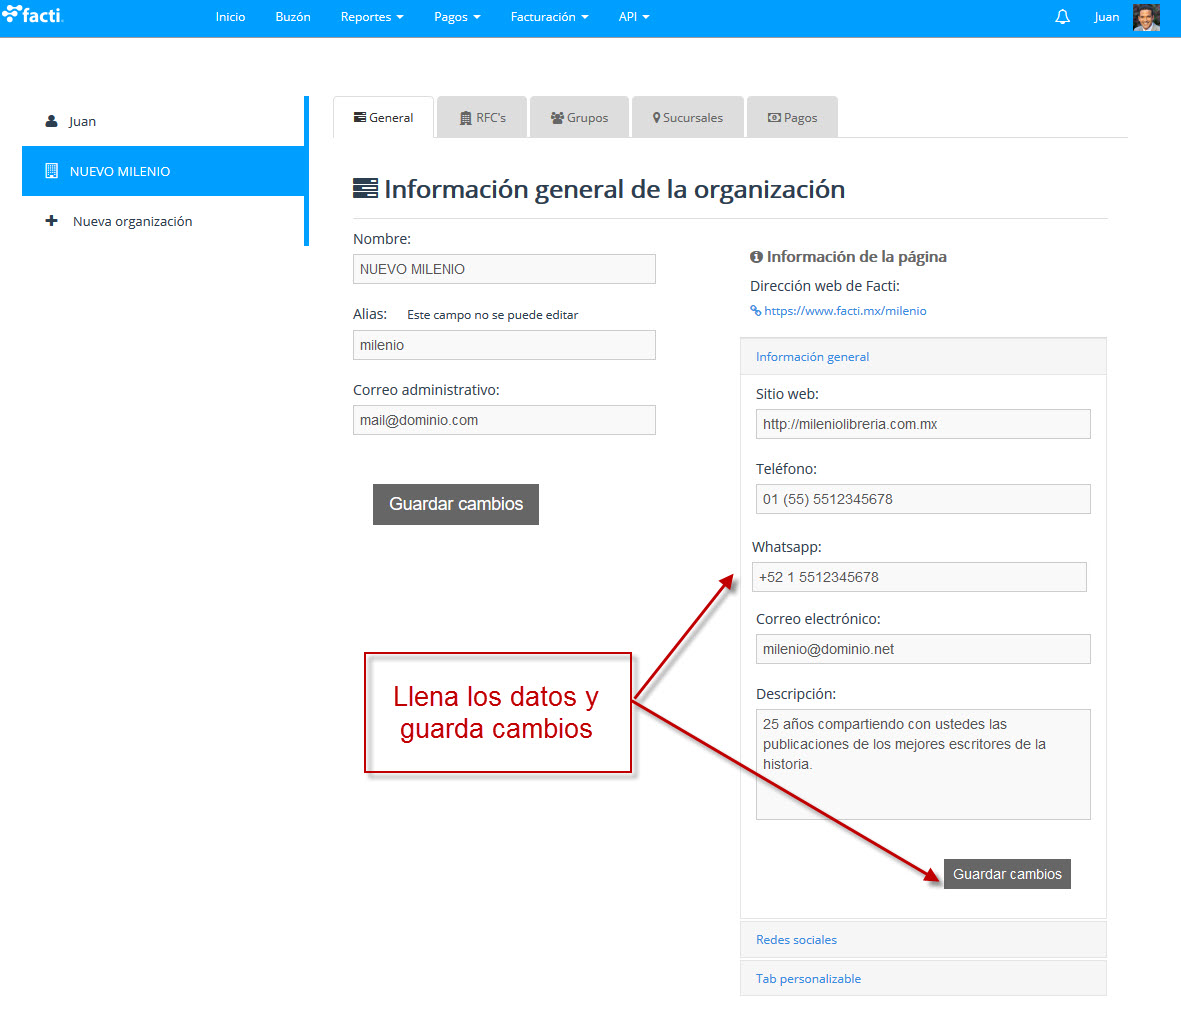Image resolution: width=1181 pixels, height=1024 pixels.
Task: Expand the Tab personalizable section
Action: pyautogui.click(x=923, y=978)
